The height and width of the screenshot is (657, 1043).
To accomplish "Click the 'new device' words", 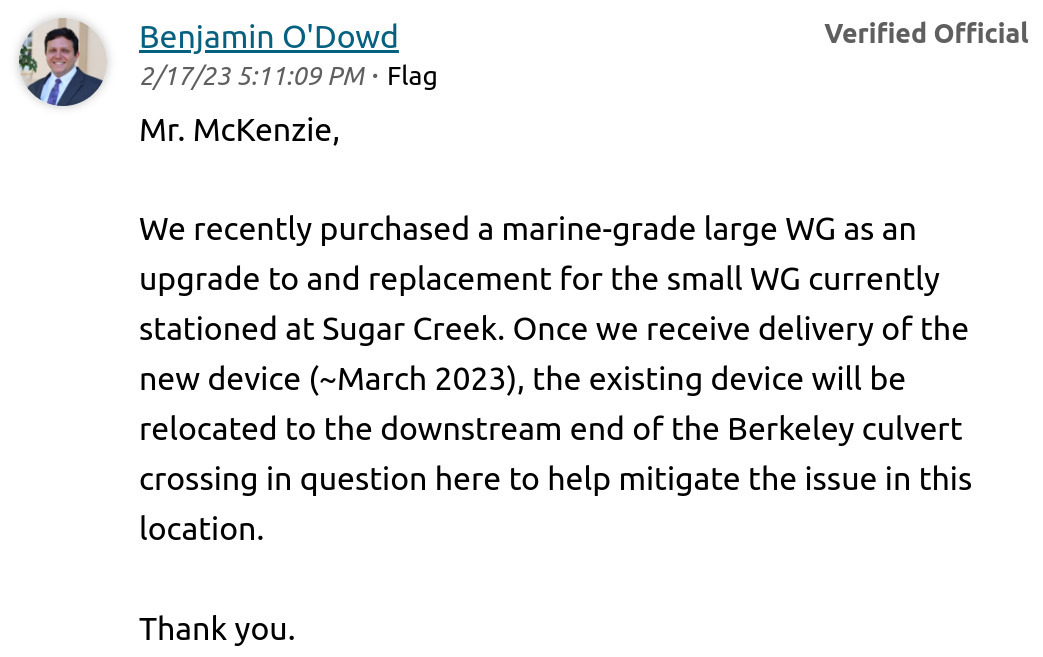I will pyautogui.click(x=220, y=379).
